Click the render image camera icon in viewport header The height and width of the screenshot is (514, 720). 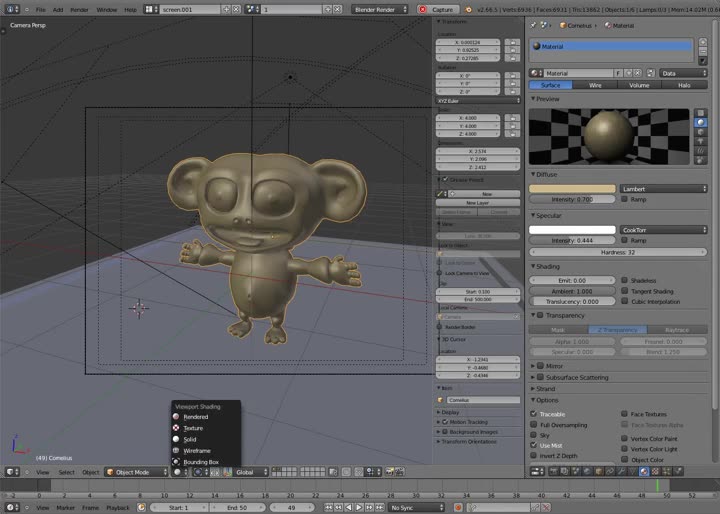pyautogui.click(x=390, y=472)
